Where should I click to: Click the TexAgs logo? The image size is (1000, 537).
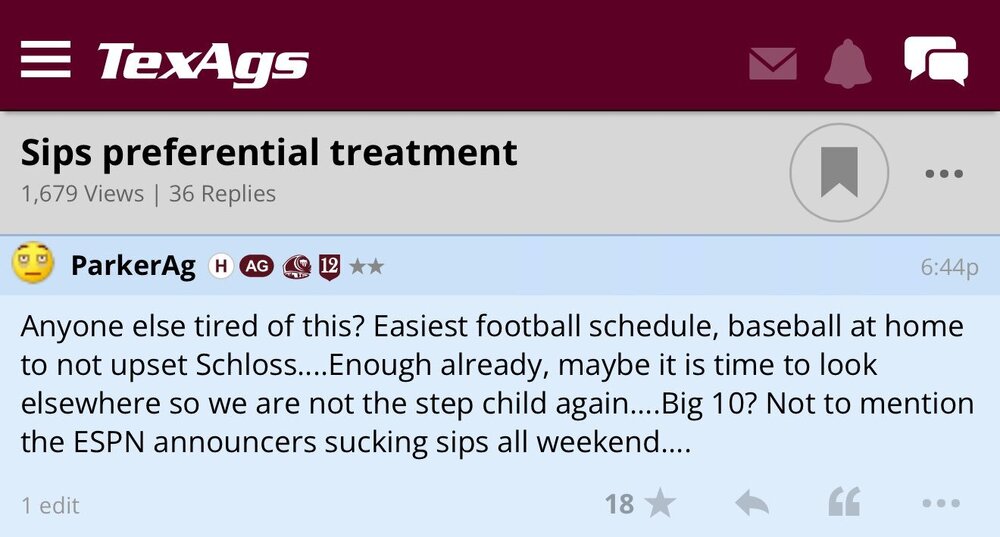(x=203, y=63)
